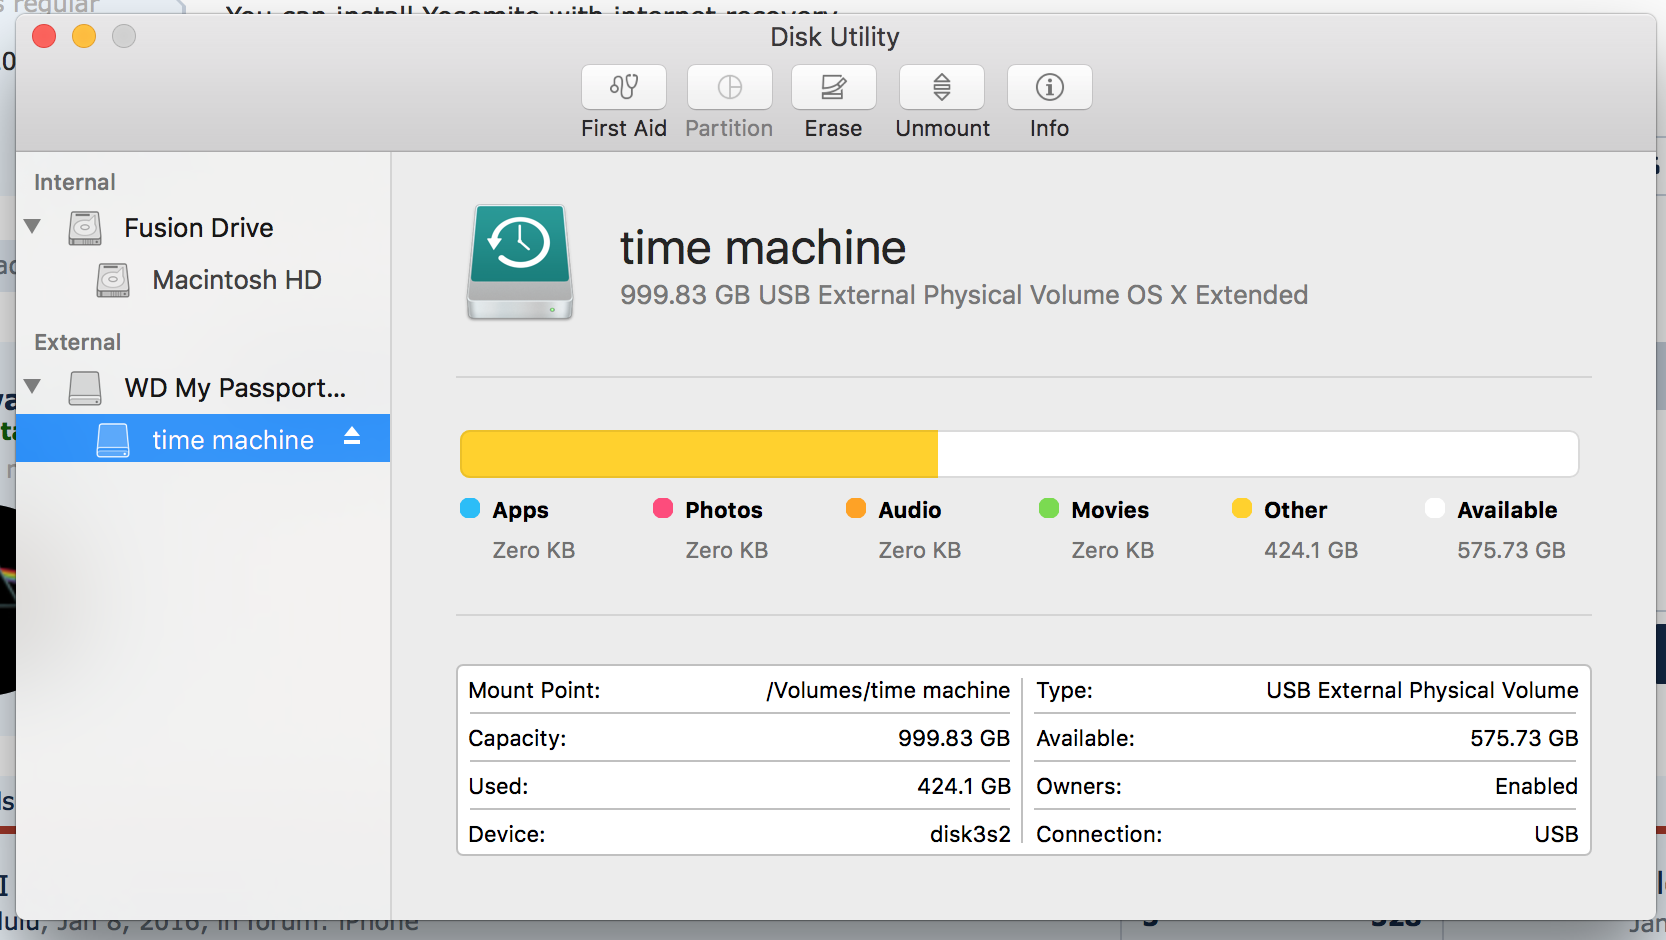This screenshot has width=1666, height=940.
Task: Click the Mount Point '/Volumes/time machine' value
Action: click(888, 690)
